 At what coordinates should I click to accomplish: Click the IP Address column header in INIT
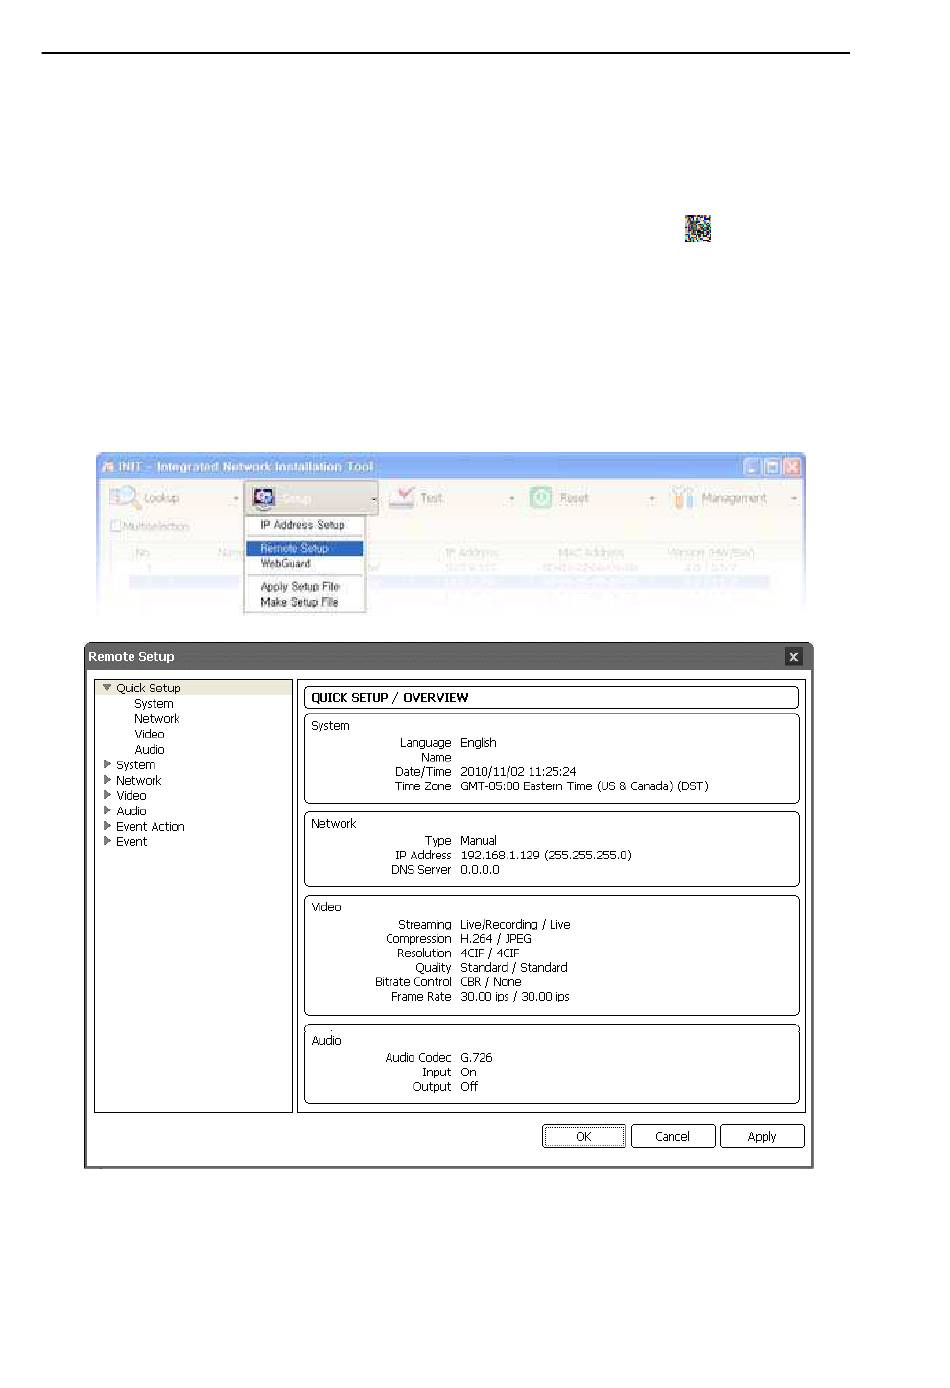[471, 552]
